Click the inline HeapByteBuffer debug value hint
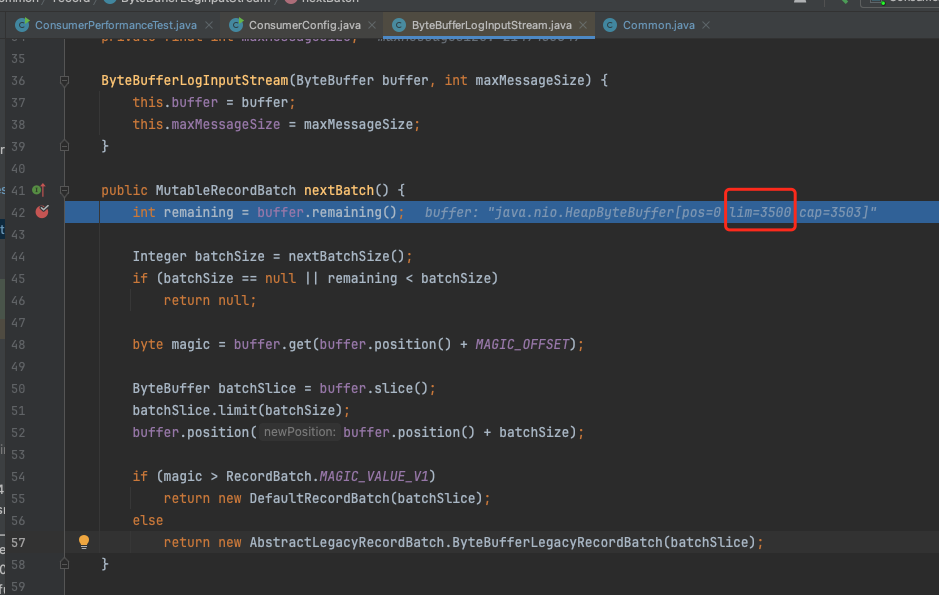Screen dimensions: 939x595 [650, 212]
